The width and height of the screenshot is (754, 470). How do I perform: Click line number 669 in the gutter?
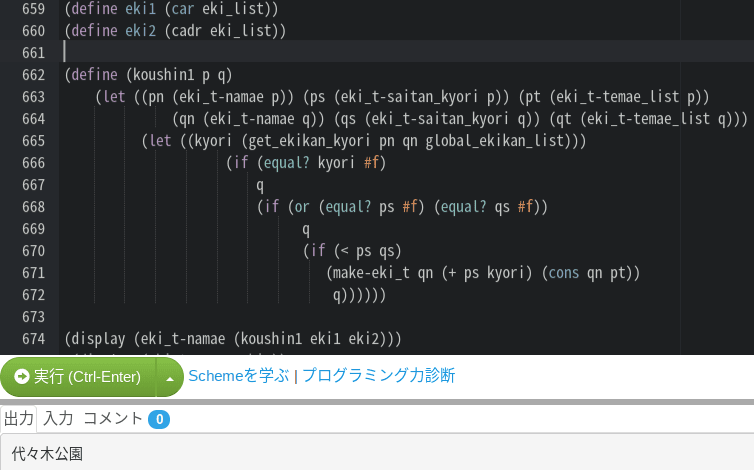point(33,229)
